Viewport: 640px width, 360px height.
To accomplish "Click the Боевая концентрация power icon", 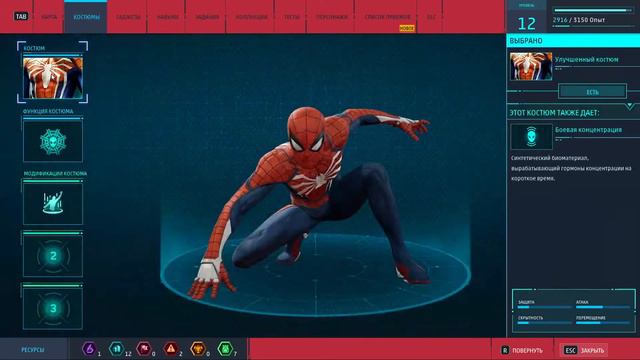I will (531, 137).
